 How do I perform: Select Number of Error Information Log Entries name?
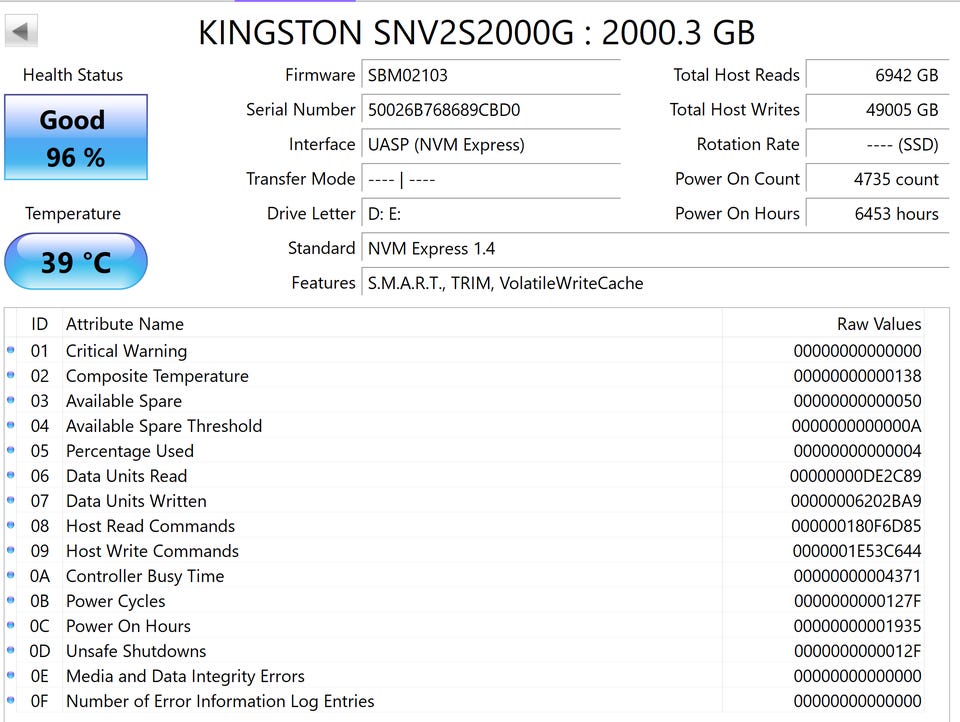220,701
